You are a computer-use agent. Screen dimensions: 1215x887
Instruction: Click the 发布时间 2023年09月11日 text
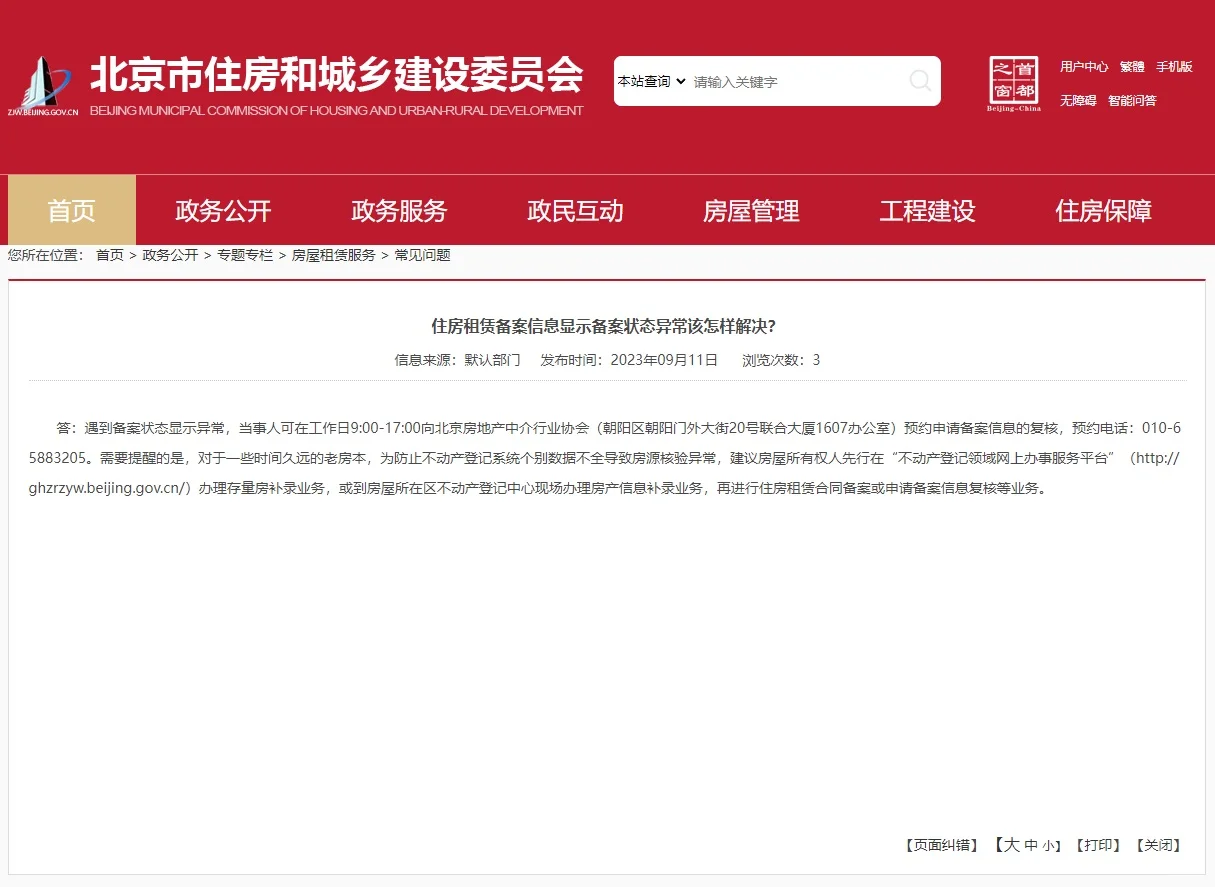click(x=629, y=360)
